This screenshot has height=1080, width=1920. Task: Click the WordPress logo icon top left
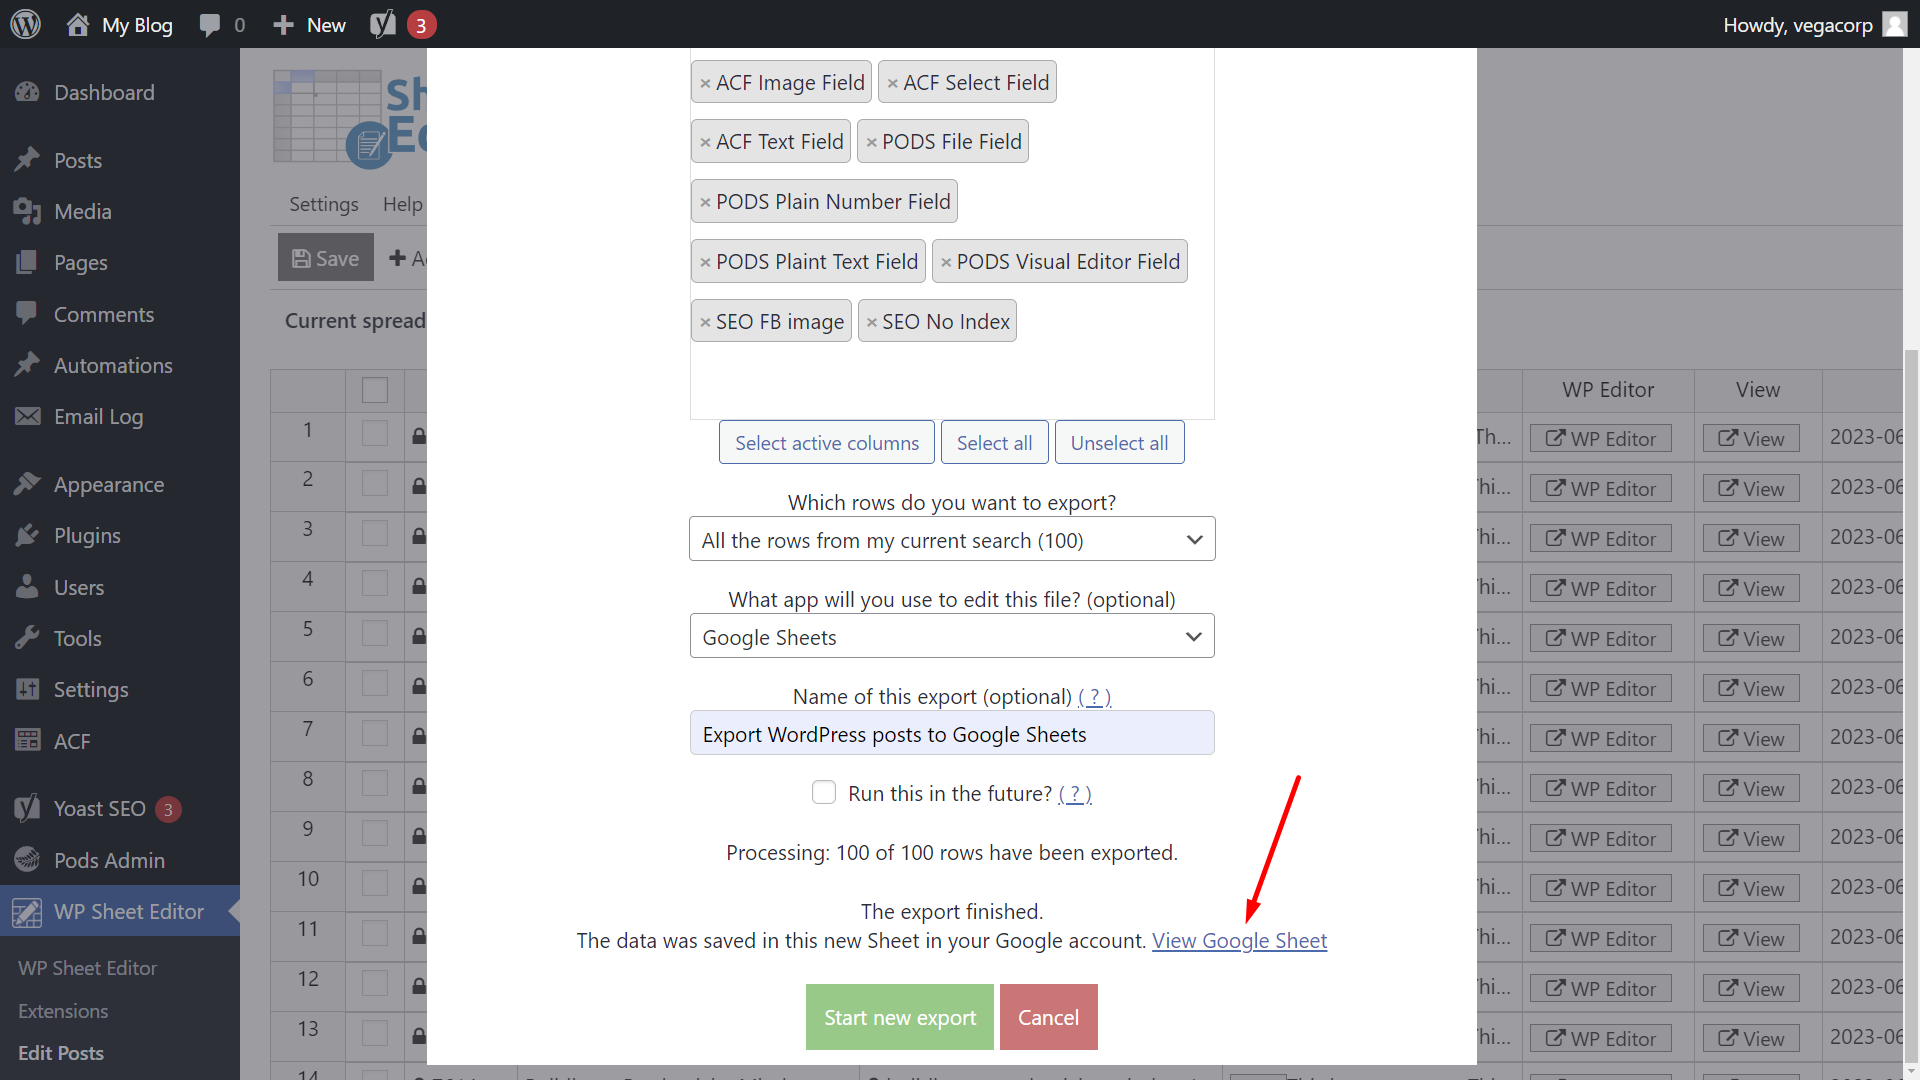26,24
